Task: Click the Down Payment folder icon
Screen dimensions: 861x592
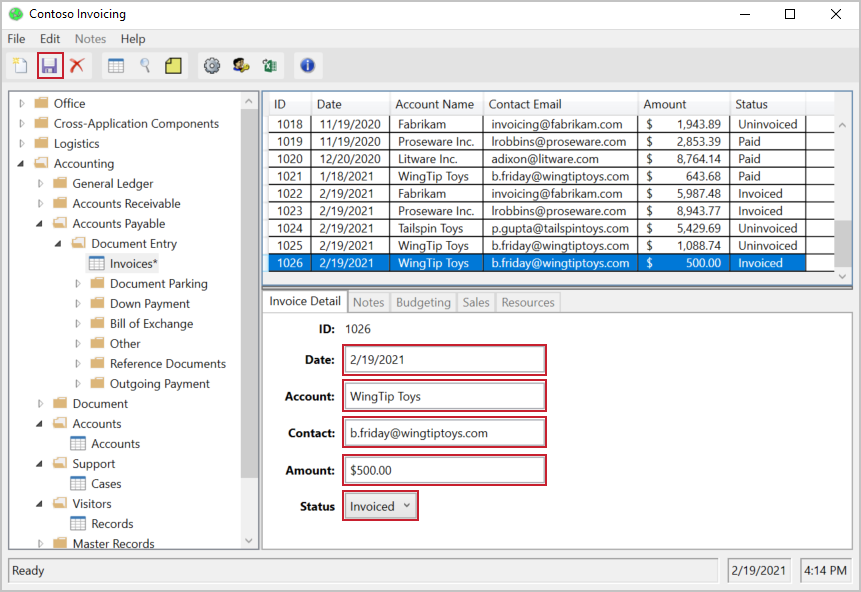Action: [x=97, y=304]
